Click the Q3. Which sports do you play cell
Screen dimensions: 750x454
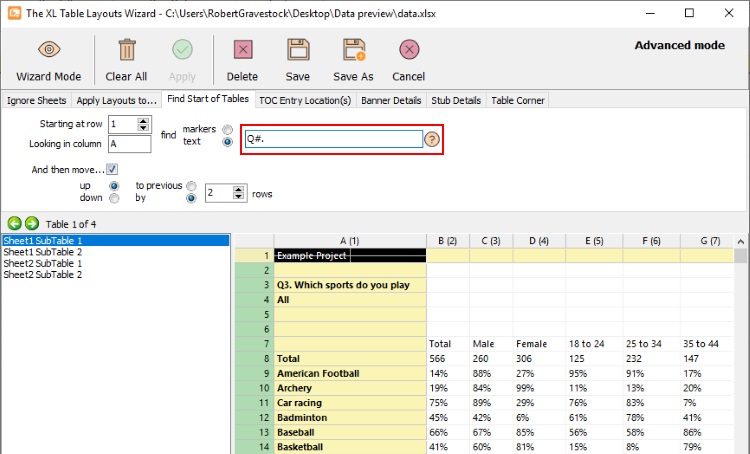(x=350, y=285)
